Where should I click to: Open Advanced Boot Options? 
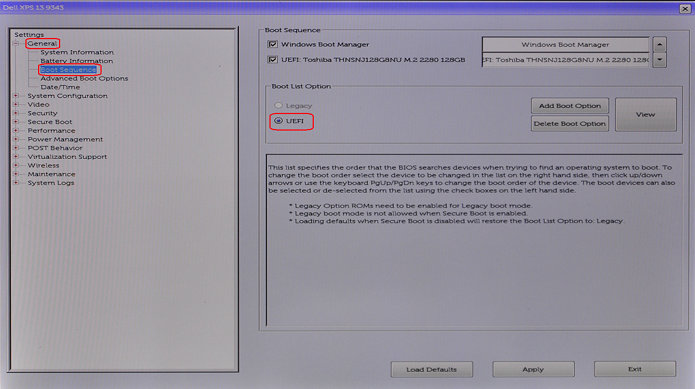point(84,78)
